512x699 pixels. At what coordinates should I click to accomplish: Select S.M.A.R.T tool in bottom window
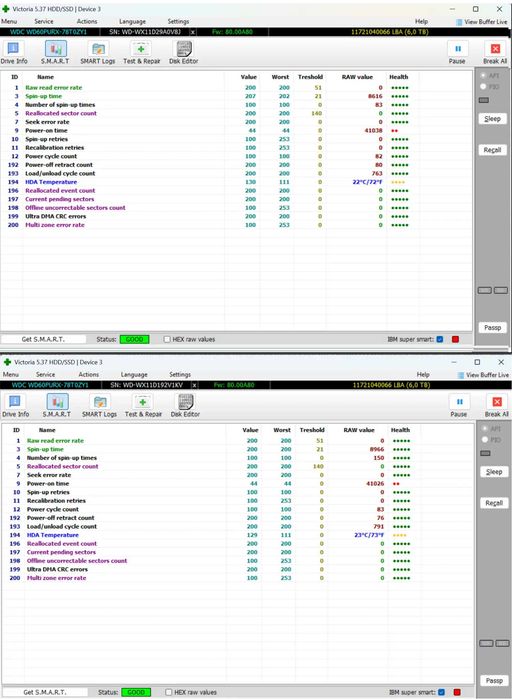coord(57,406)
